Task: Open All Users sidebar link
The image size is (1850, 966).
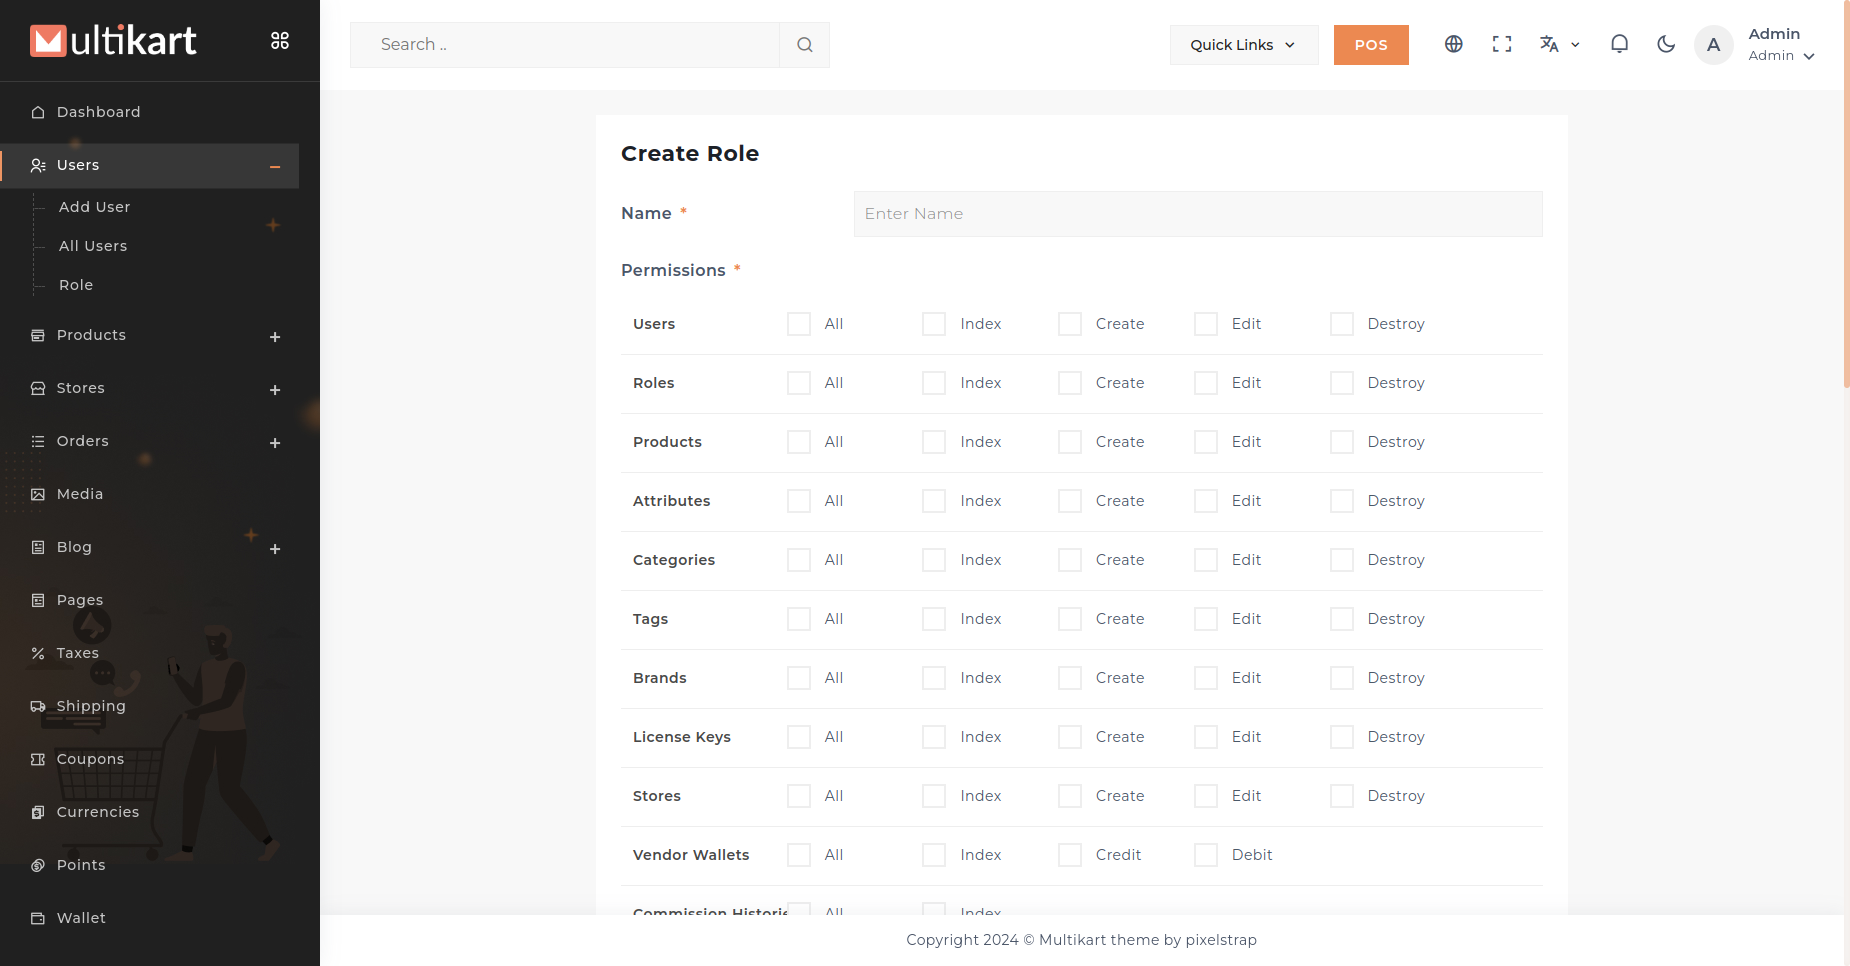Action: point(93,246)
